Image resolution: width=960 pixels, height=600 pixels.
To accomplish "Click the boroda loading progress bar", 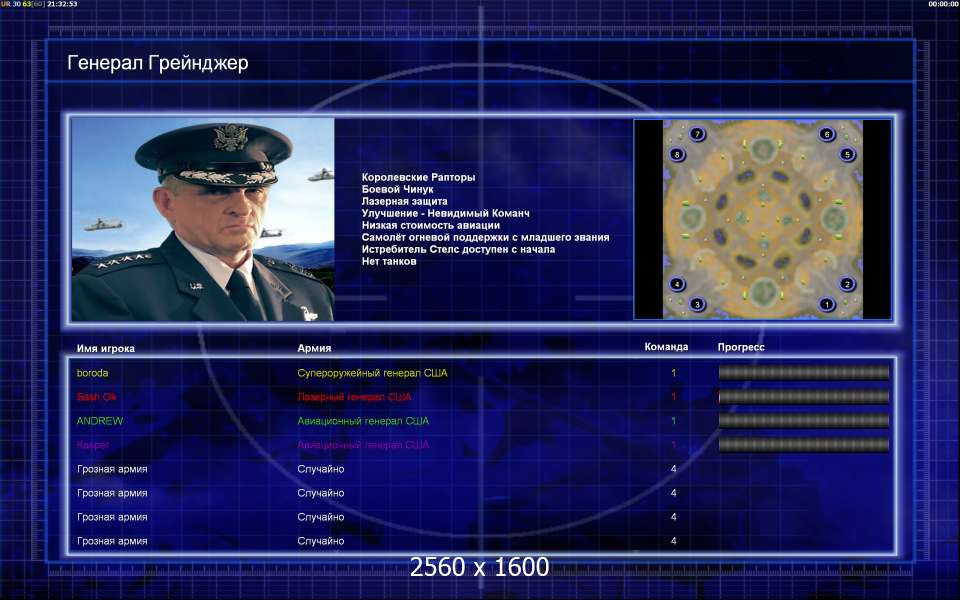I will [x=803, y=372].
